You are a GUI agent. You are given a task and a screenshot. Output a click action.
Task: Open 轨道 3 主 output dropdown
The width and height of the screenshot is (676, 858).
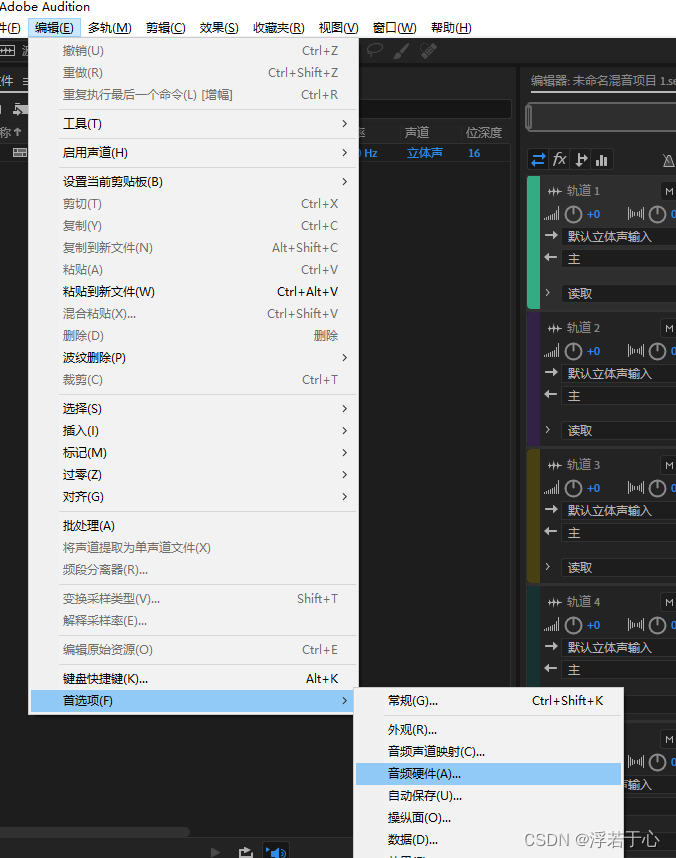coord(619,532)
